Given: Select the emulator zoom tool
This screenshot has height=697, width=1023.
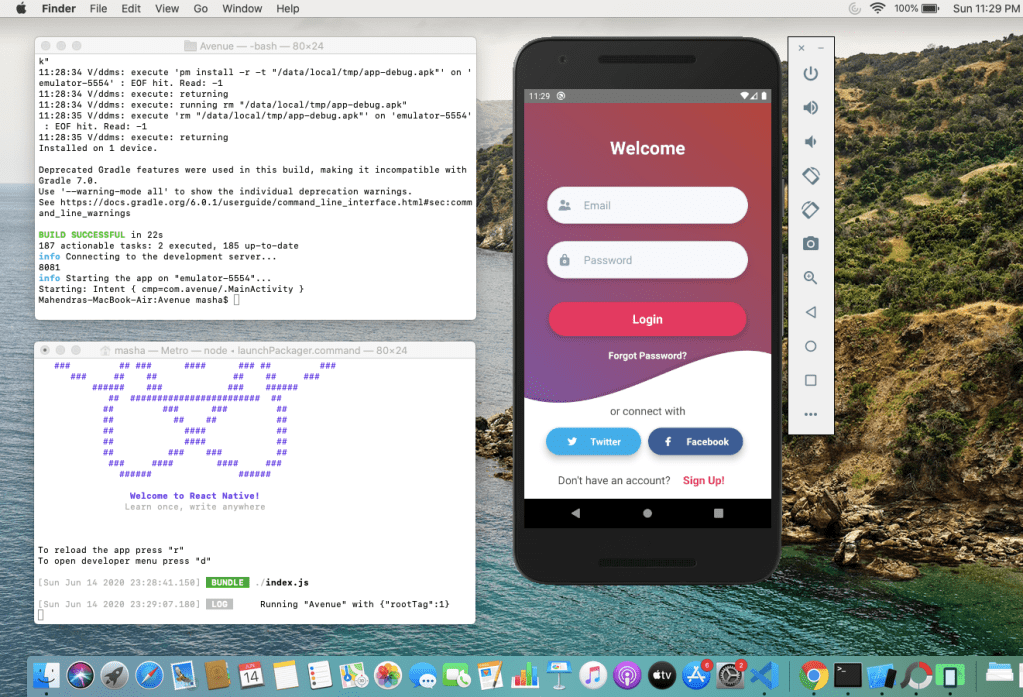Looking at the screenshot, I should (810, 278).
